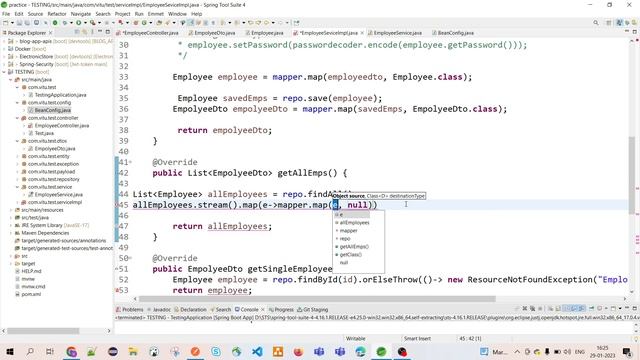This screenshot has height=360, width=640.
Task: Open the File menu
Action: coord(6,14)
